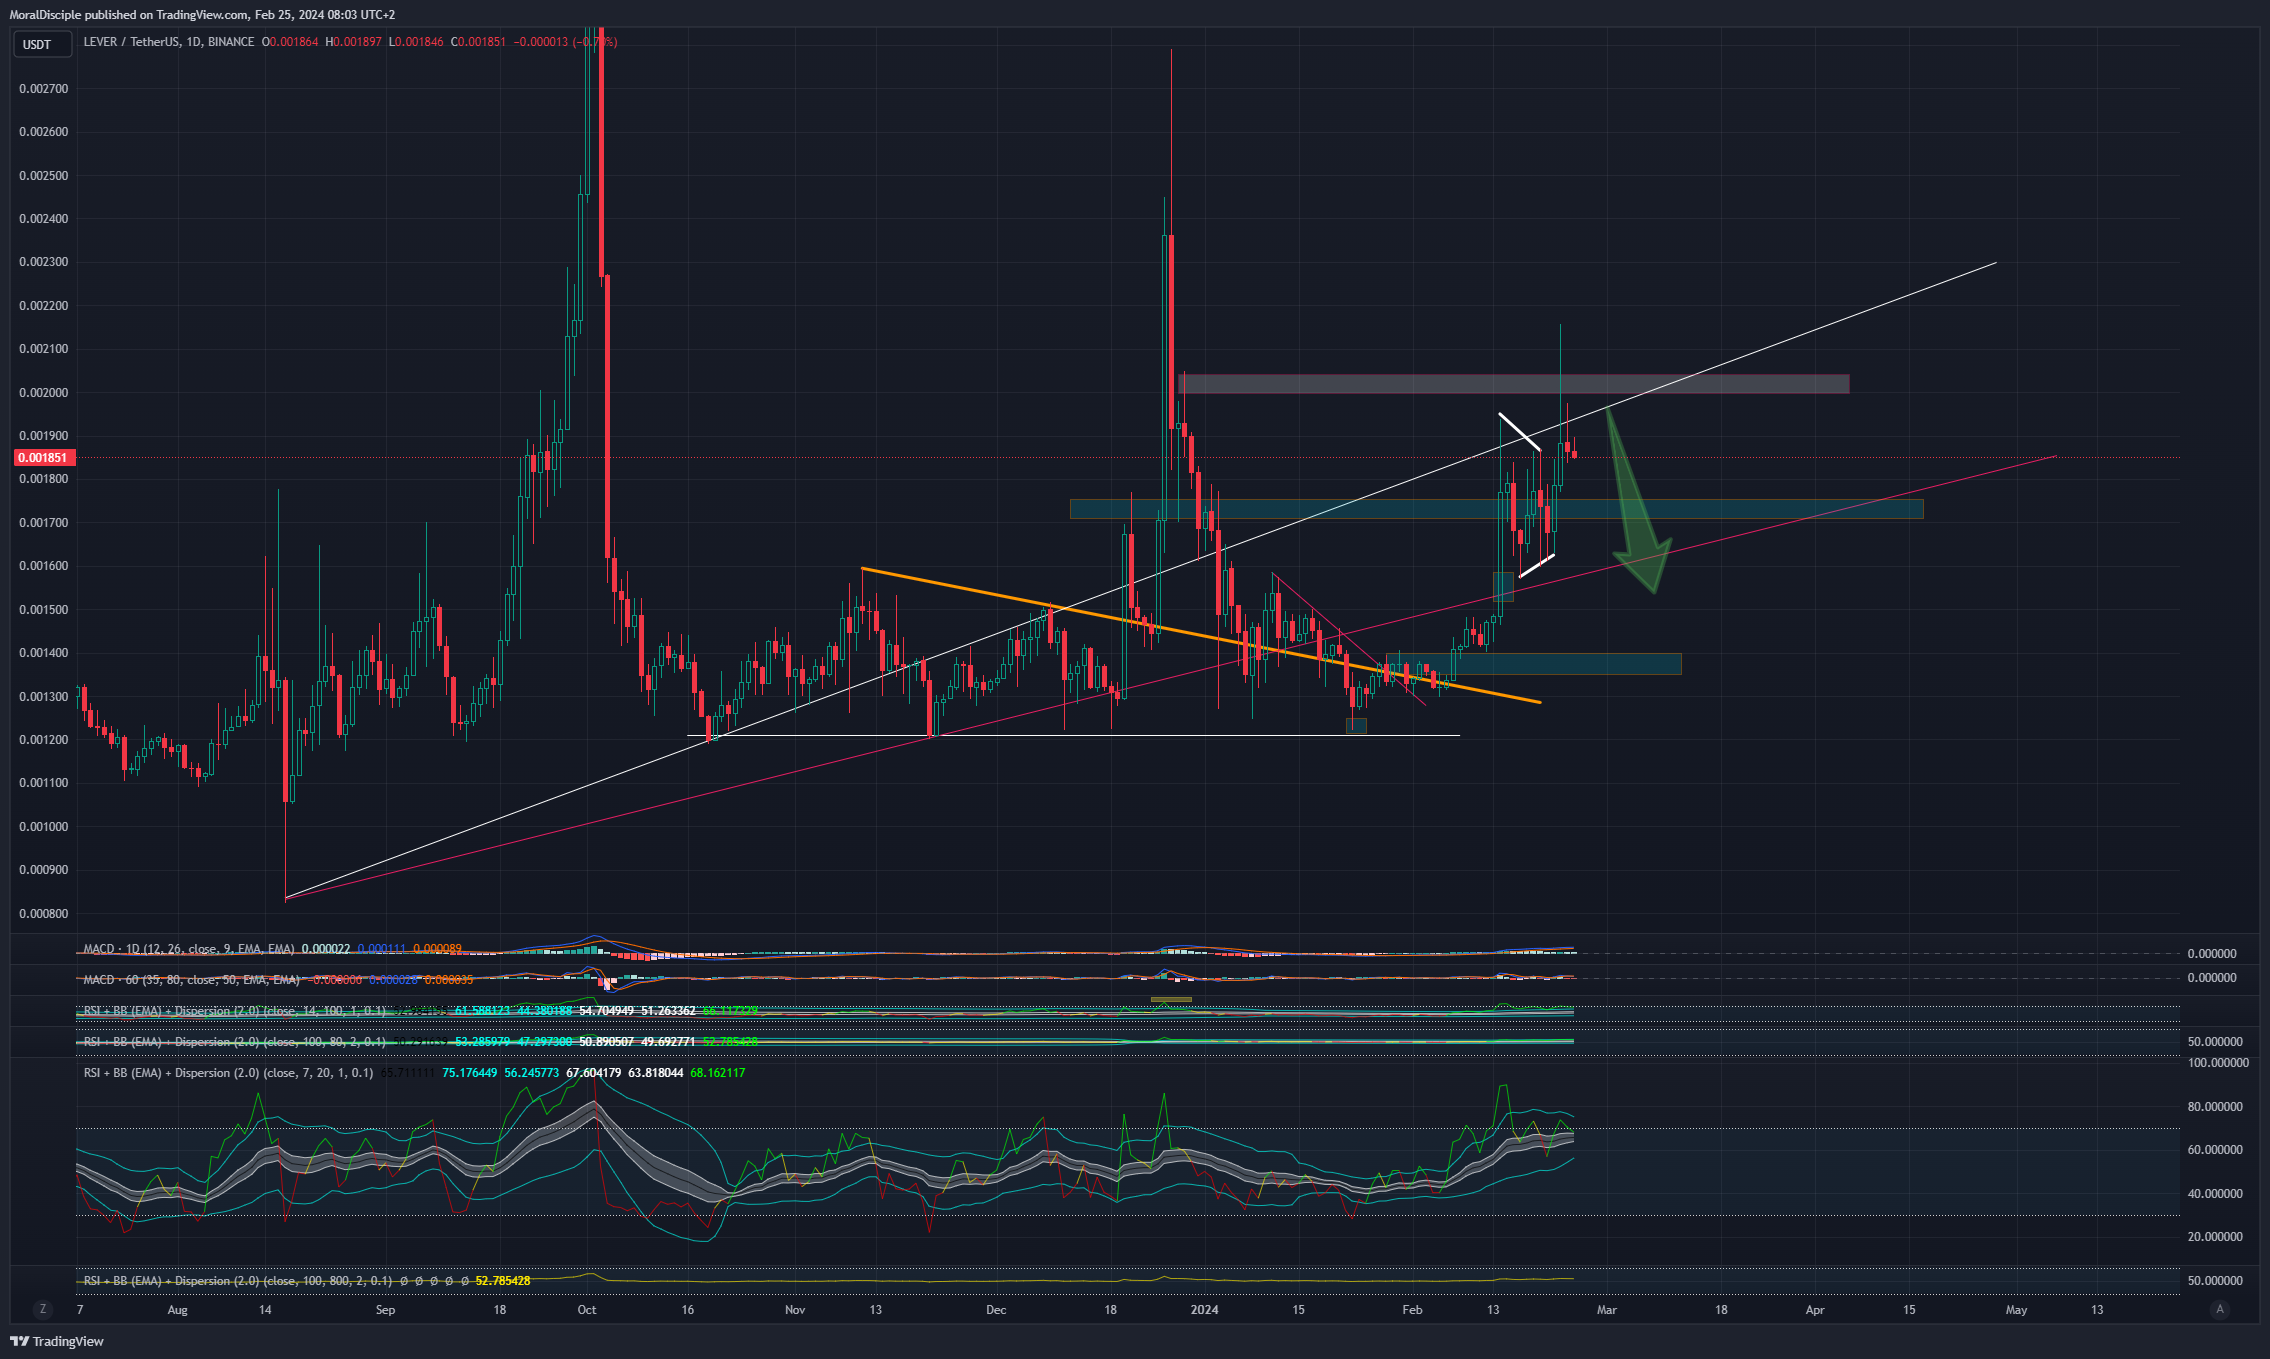Click the 100.000000 RSI scale label
Screen dimensions: 2270x1359
coord(2217,1063)
